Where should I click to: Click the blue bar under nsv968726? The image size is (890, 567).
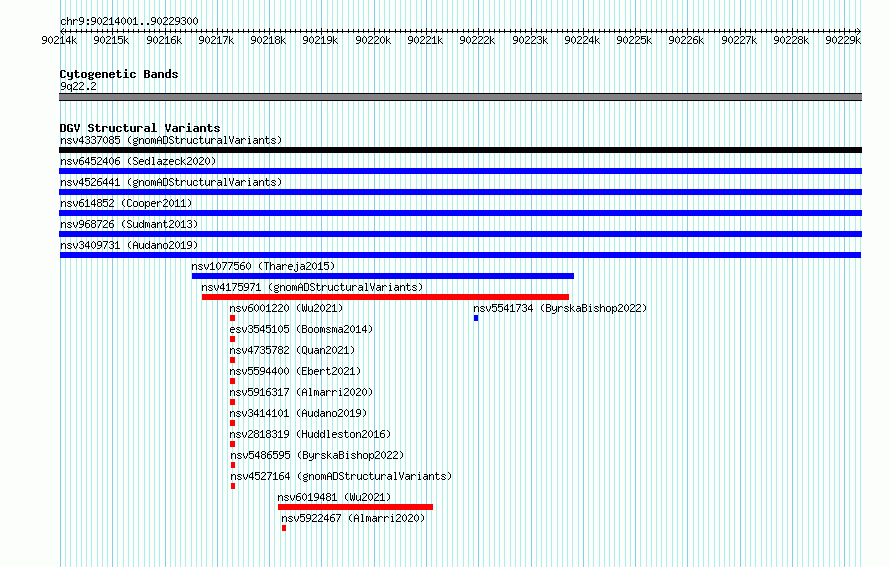[460, 234]
